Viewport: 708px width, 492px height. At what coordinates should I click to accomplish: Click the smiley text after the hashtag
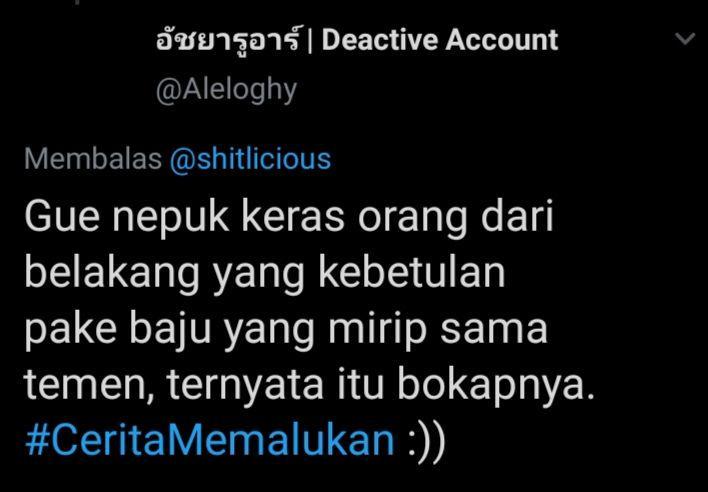pos(426,442)
